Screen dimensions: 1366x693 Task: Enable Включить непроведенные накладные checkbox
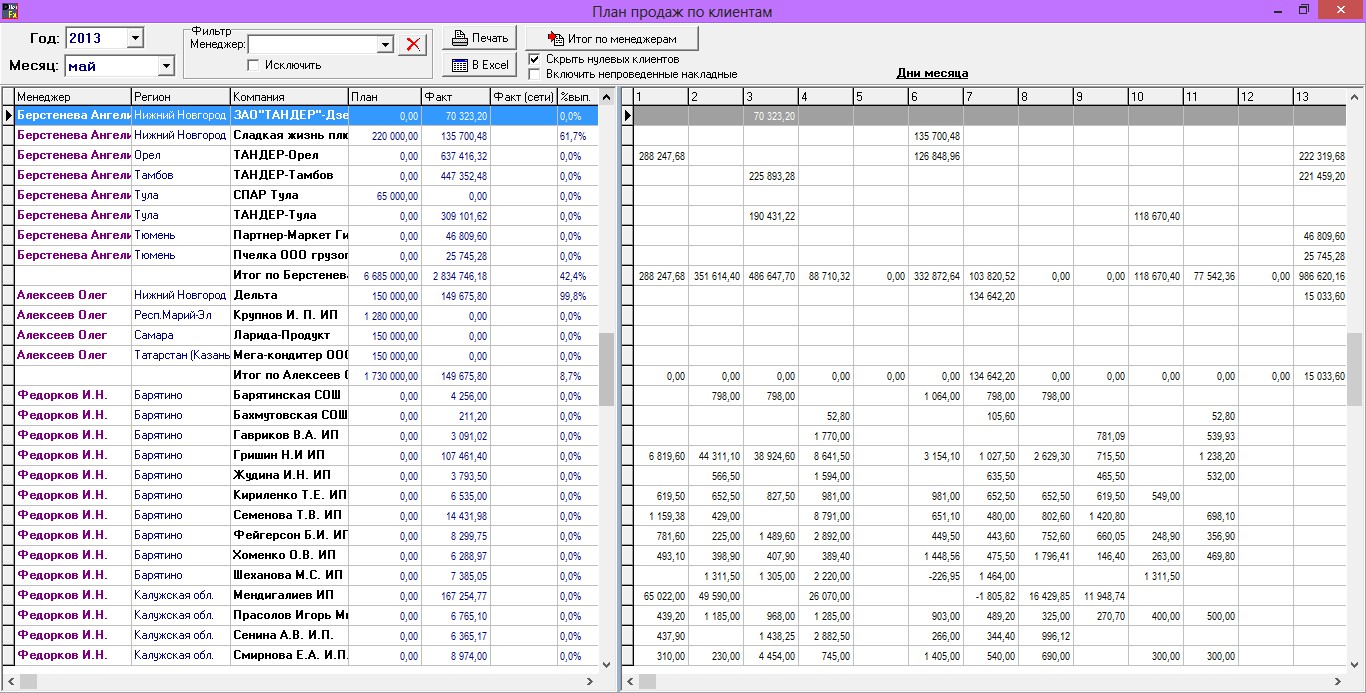(x=535, y=74)
